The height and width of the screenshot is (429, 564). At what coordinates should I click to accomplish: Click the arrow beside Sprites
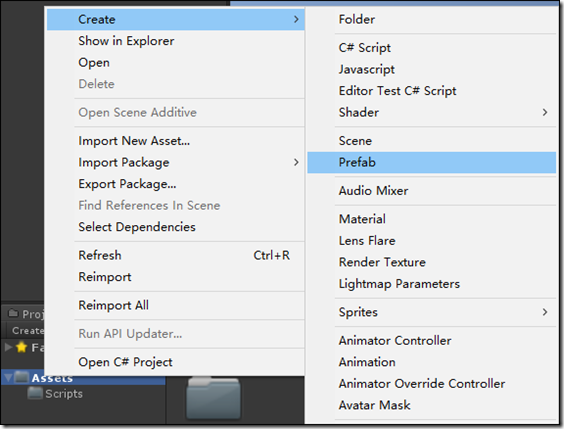tap(545, 312)
